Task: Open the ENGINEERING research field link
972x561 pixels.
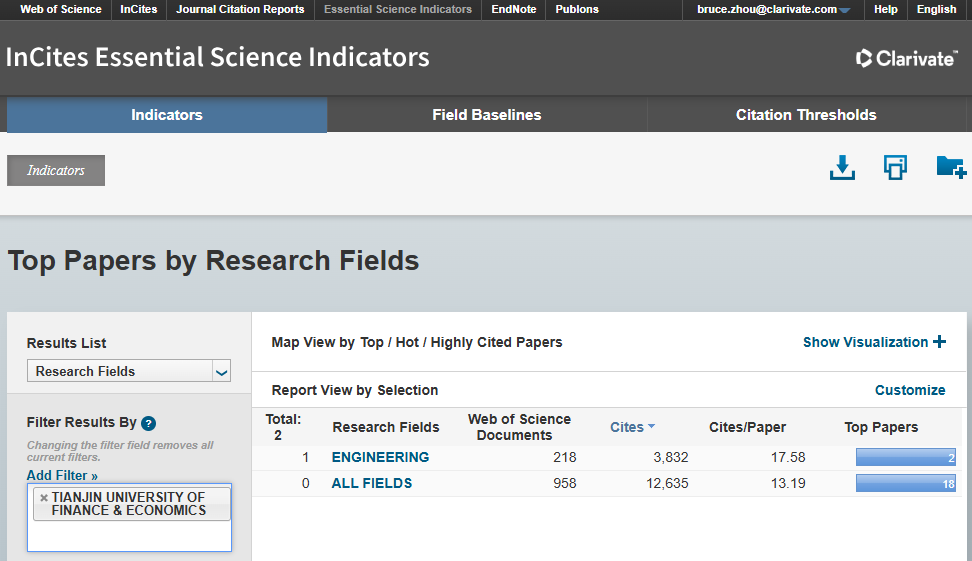Action: 380,457
